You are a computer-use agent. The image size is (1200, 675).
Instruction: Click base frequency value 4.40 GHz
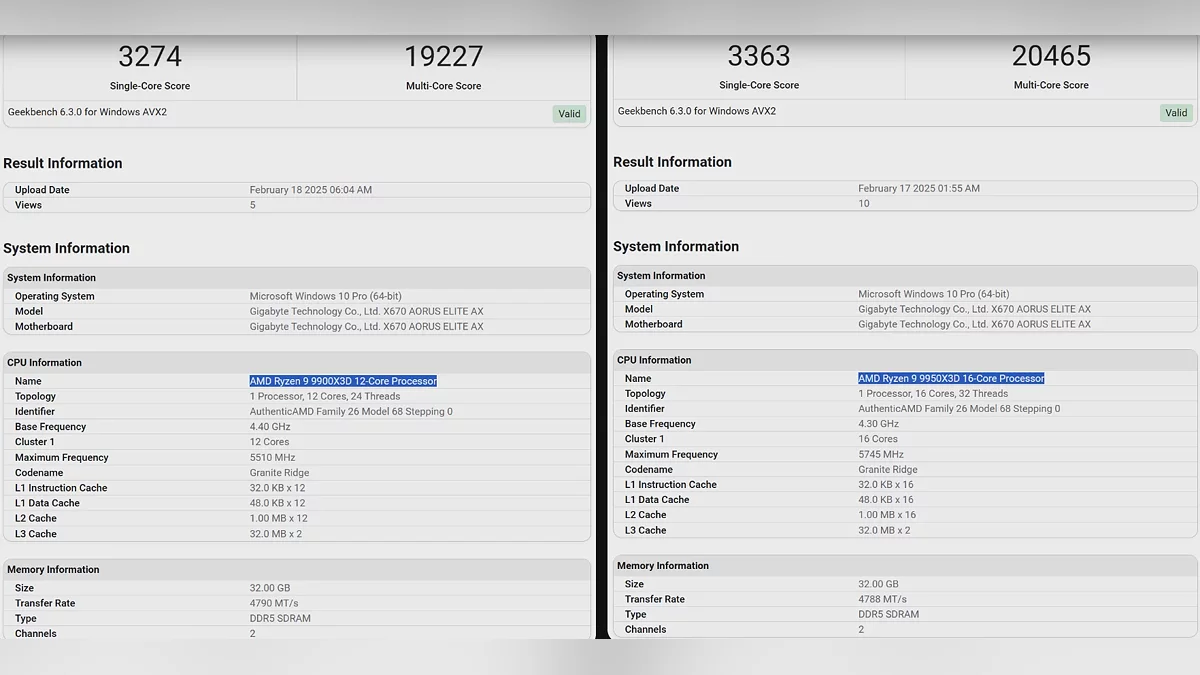point(270,427)
